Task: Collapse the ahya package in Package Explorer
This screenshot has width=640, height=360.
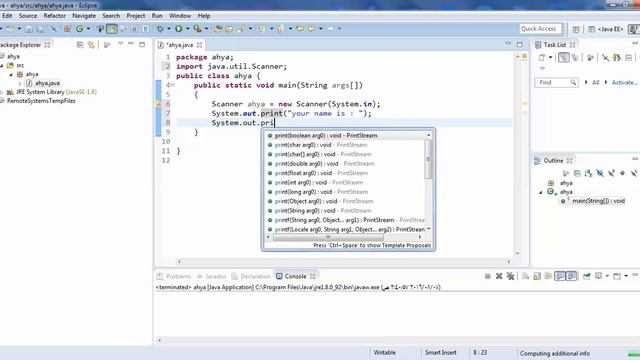Action: click(11, 75)
